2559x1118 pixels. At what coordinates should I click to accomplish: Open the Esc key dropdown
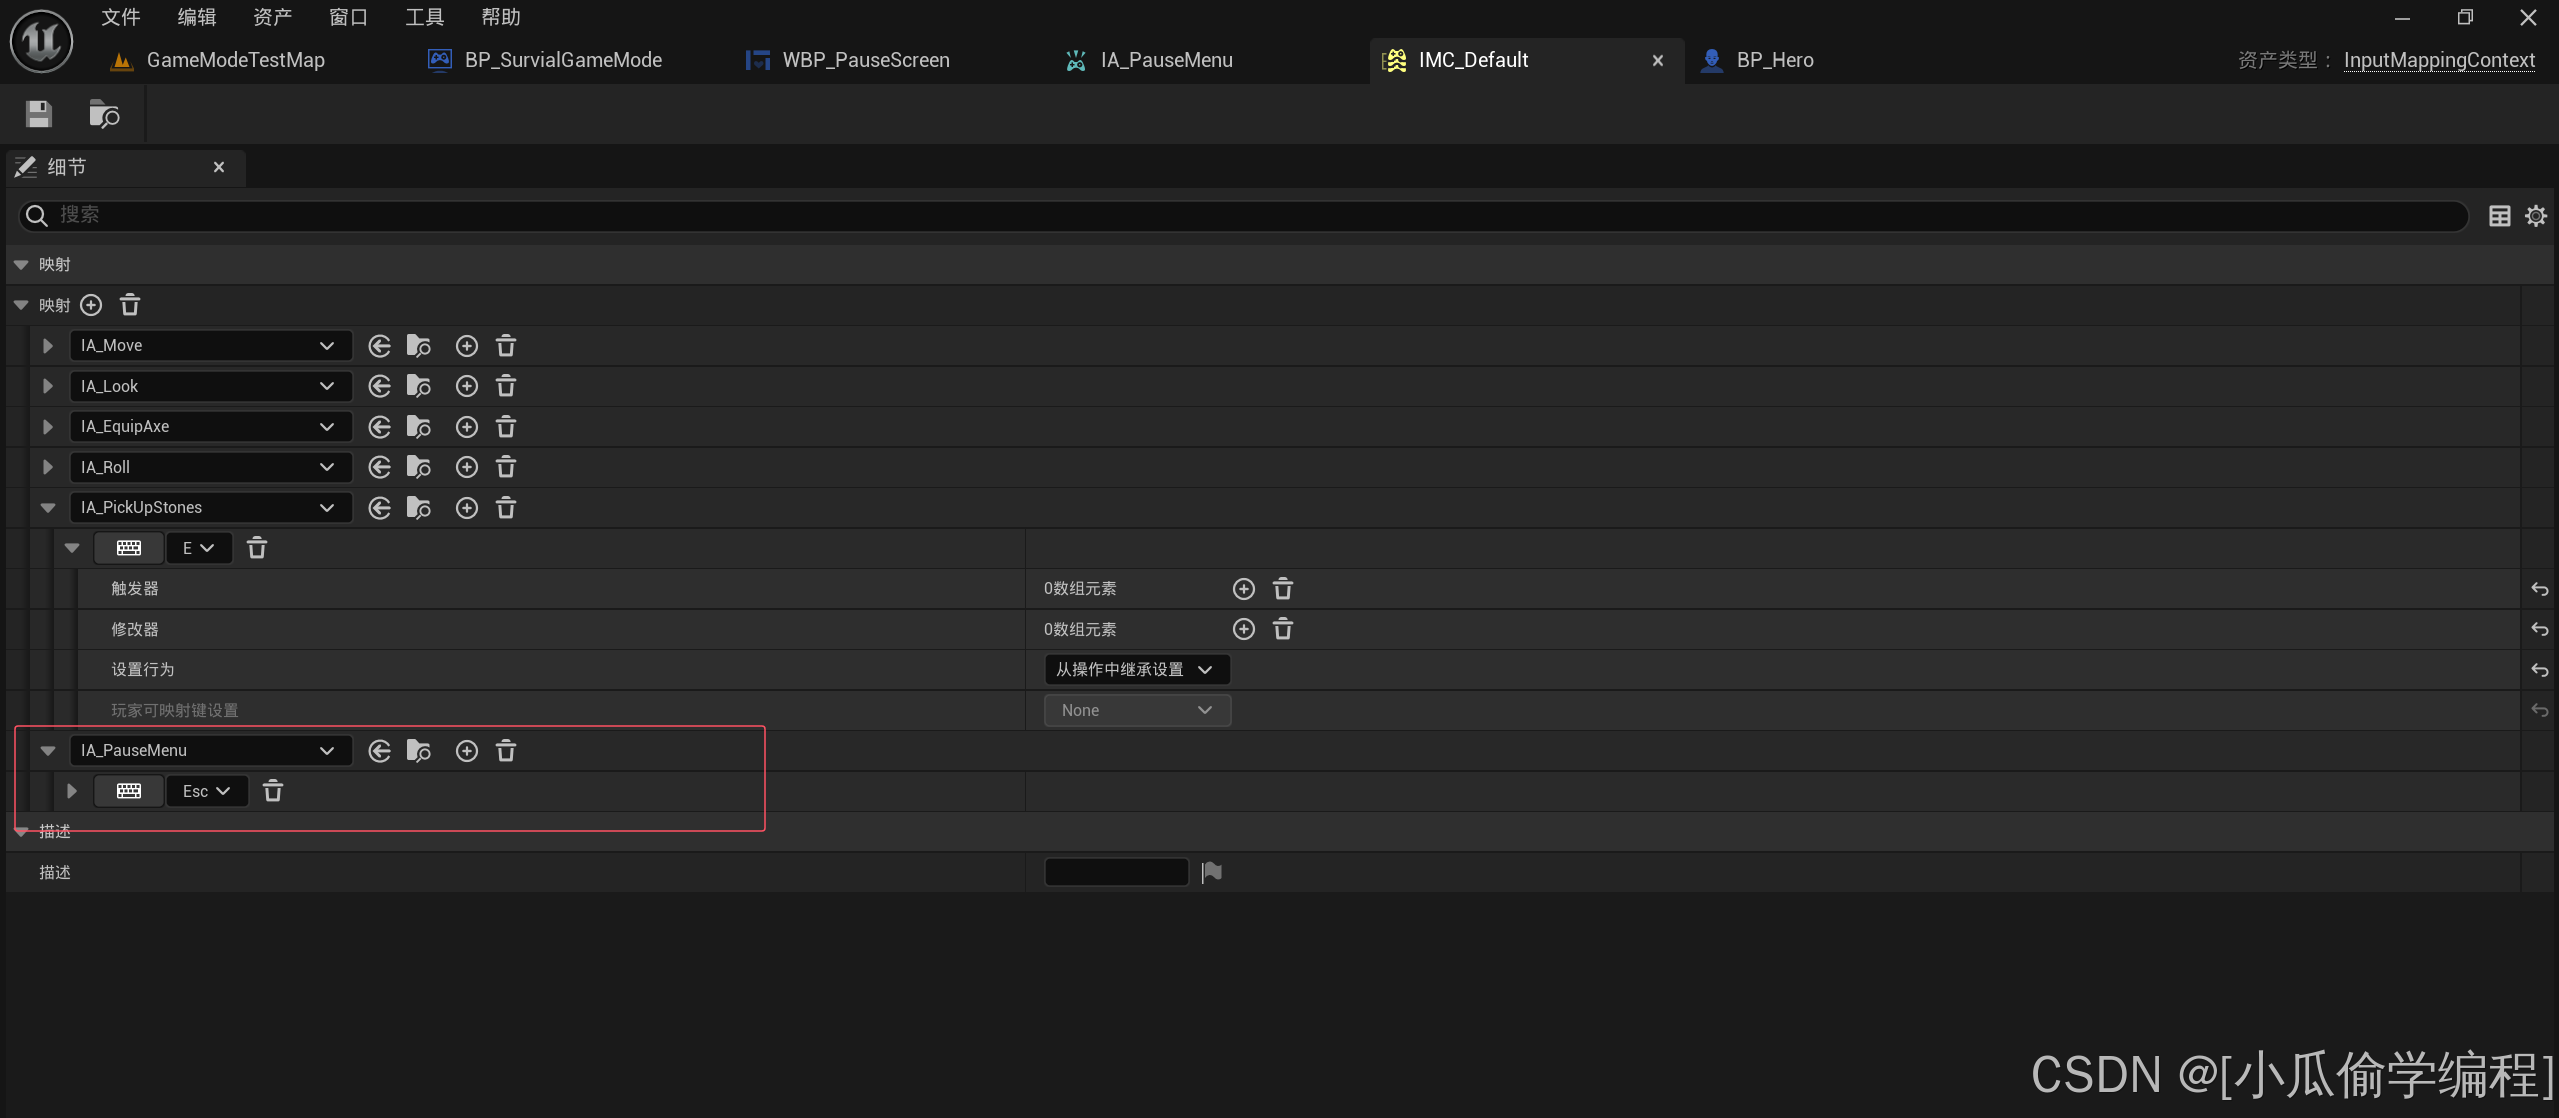(207, 792)
